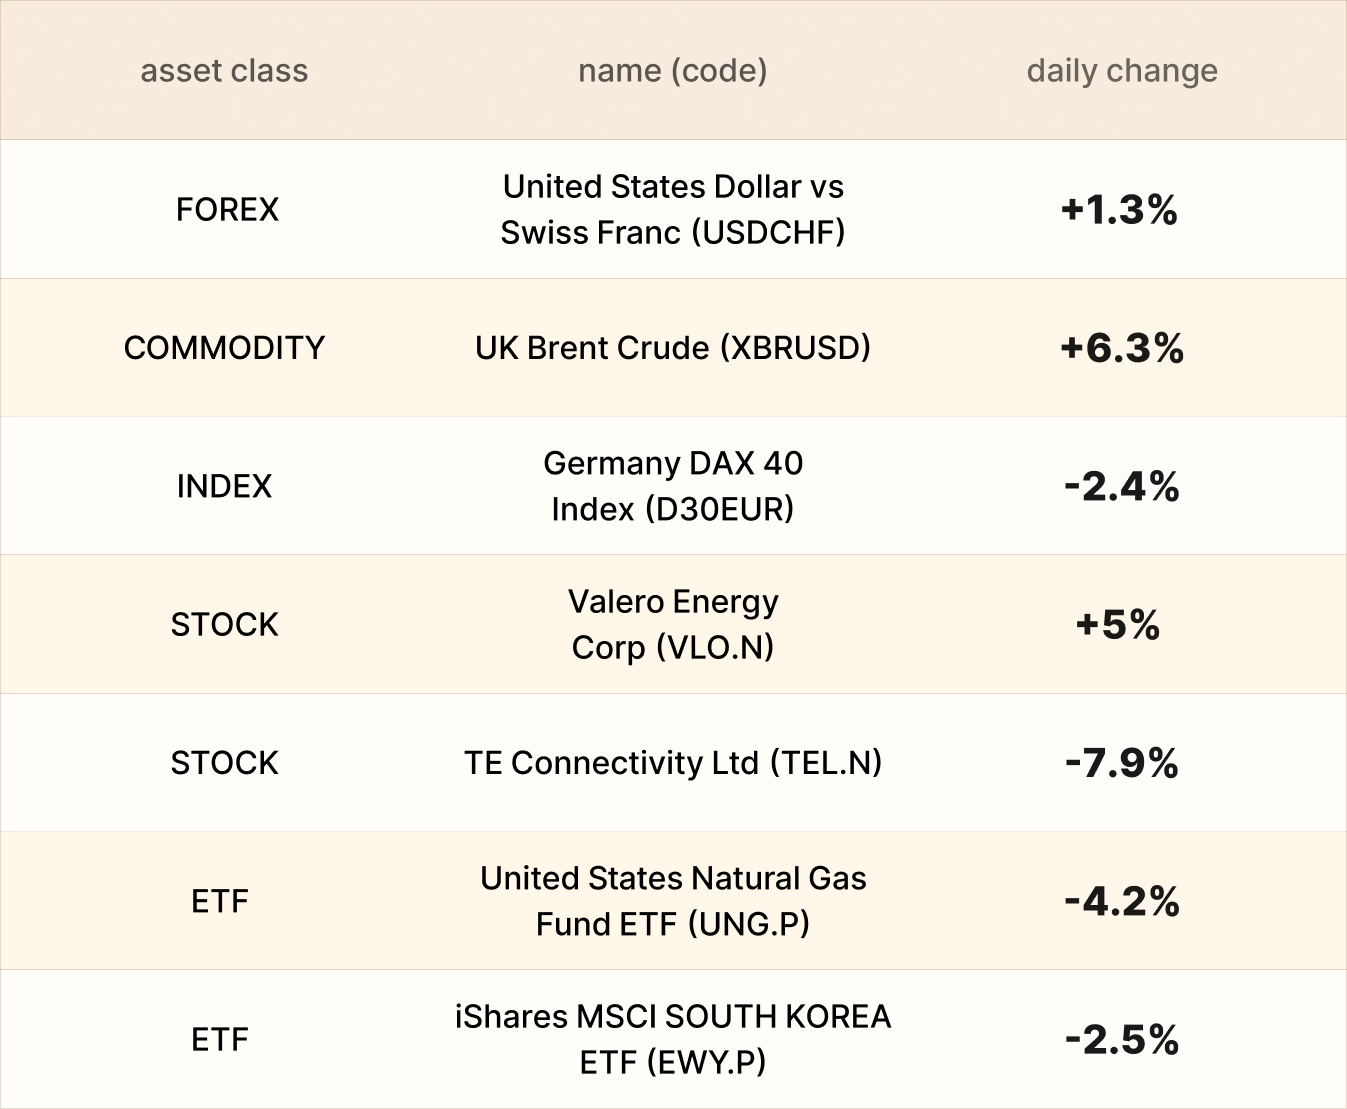Select the INDEX asset class cell
1347x1109 pixels.
pyautogui.click(x=224, y=486)
